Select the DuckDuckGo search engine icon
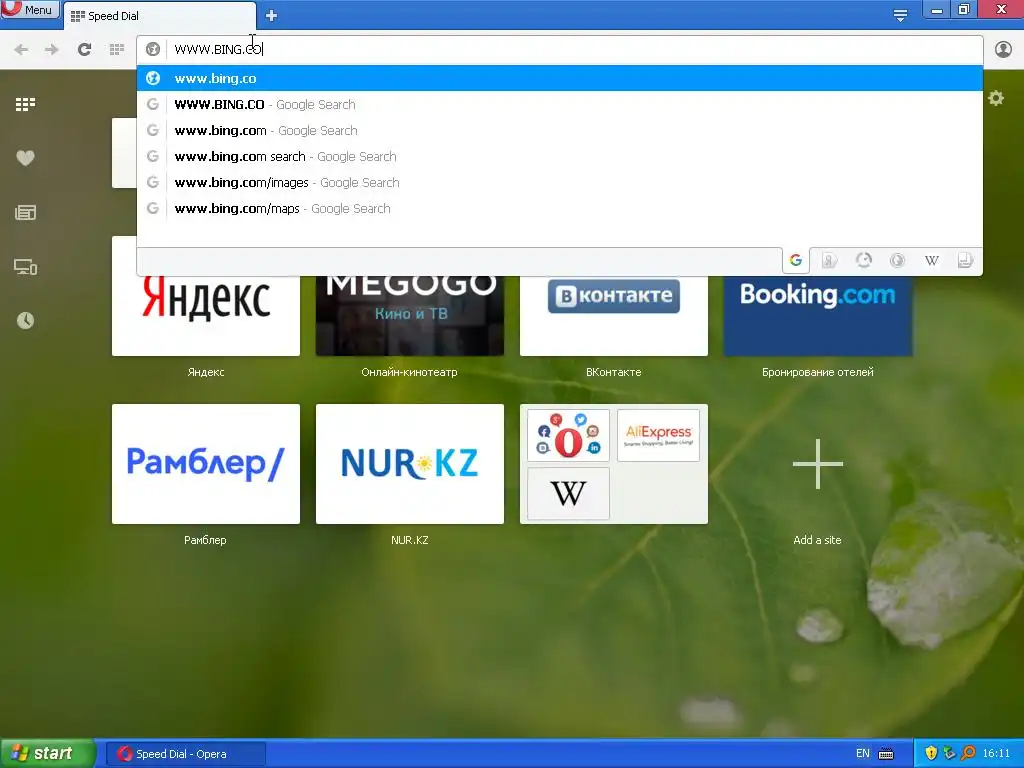 (897, 261)
